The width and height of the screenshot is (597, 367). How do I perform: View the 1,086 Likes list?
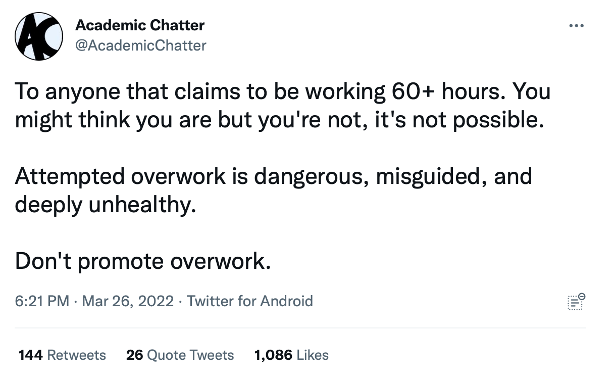point(291,355)
